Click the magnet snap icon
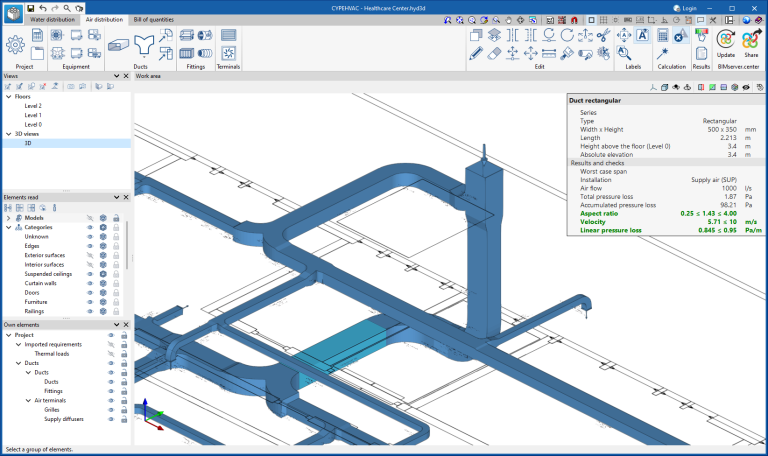Screen dimensions: 768x456 [574, 20]
